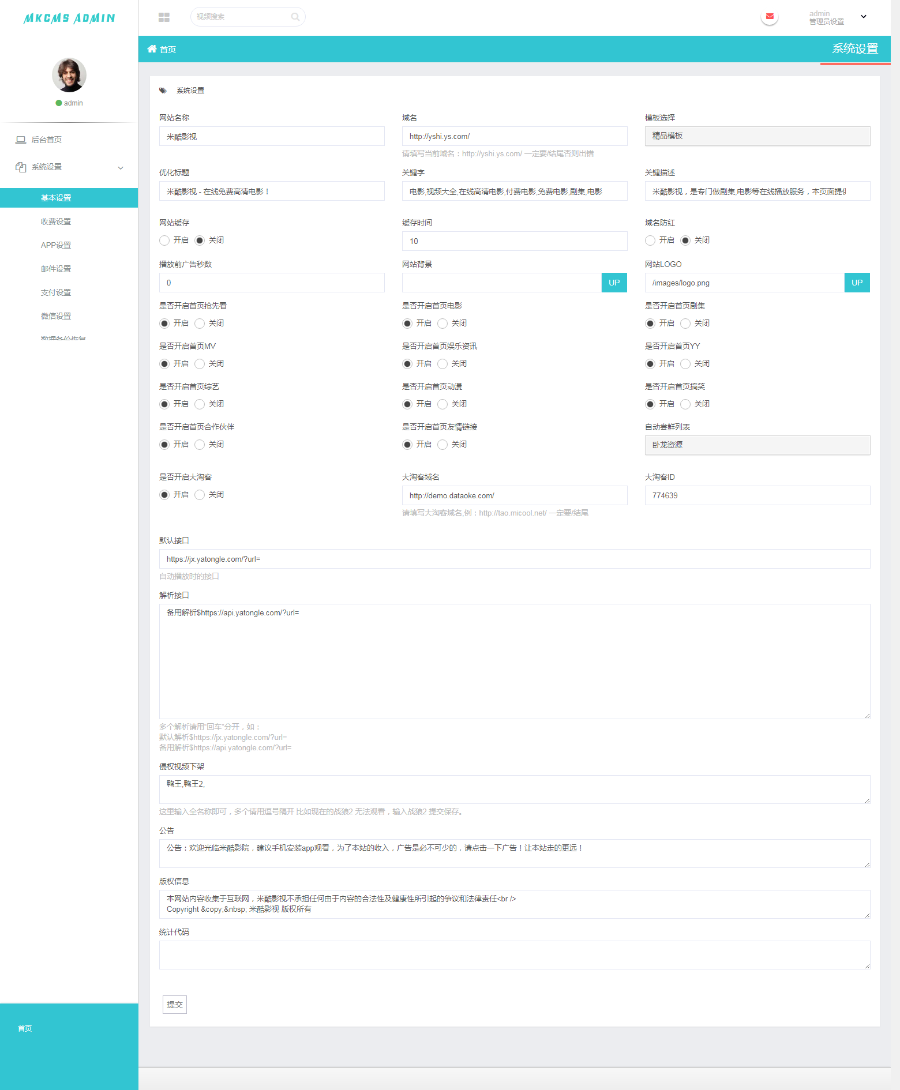Click the empty 统计代码 textarea
Screen dimensions: 900x1090
pos(514,955)
